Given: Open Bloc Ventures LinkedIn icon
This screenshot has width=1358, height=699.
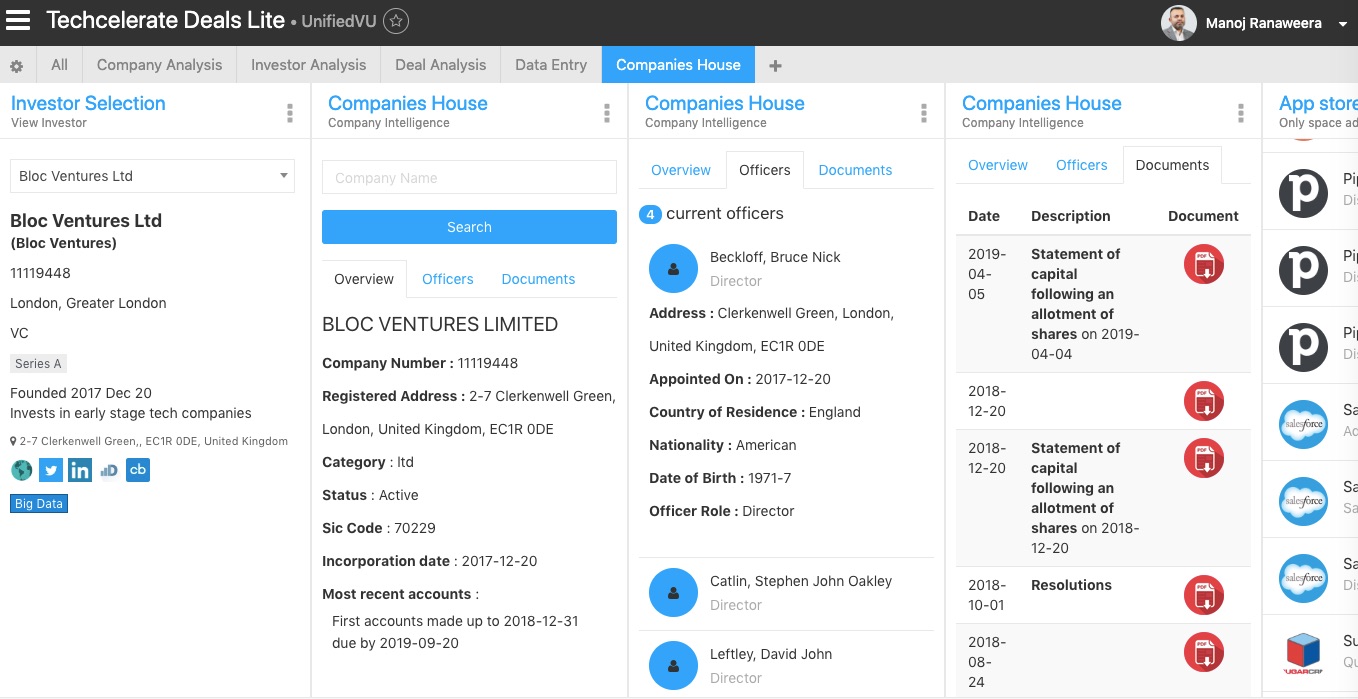Looking at the screenshot, I should [x=80, y=470].
